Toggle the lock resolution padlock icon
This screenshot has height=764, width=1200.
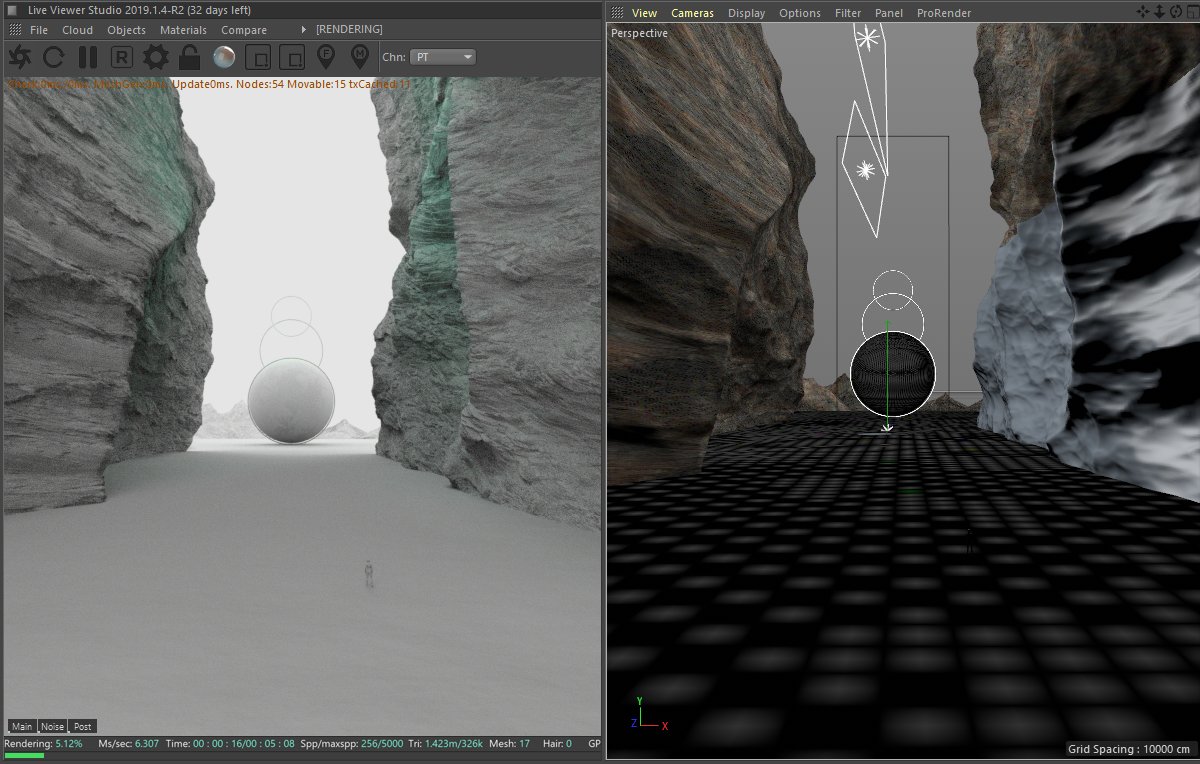[x=190, y=57]
